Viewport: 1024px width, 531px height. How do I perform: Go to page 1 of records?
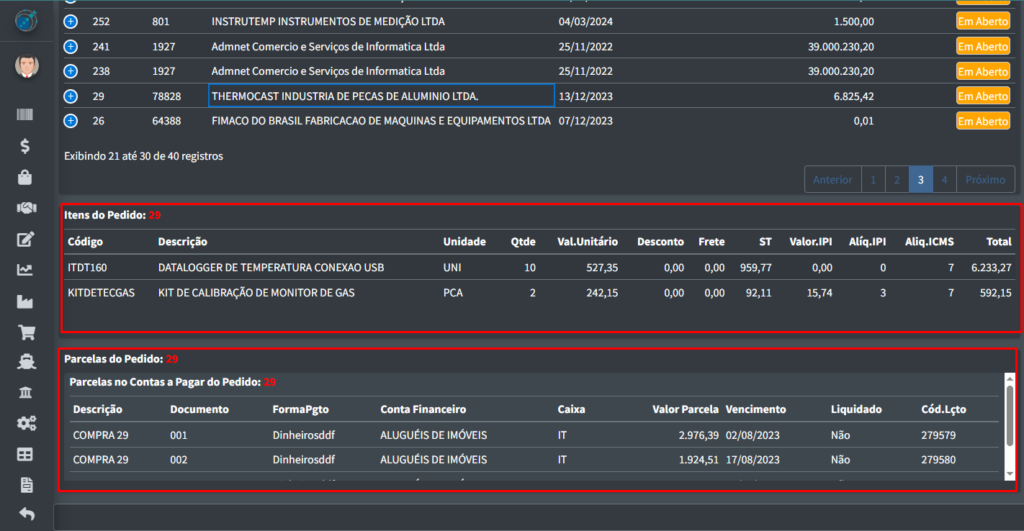872,180
